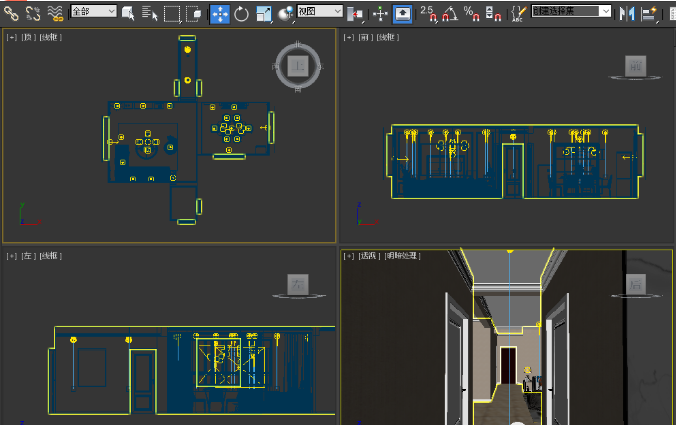This screenshot has height=425, width=676.
Task: Toggle the 2.5D Snaps button
Action: click(x=428, y=13)
